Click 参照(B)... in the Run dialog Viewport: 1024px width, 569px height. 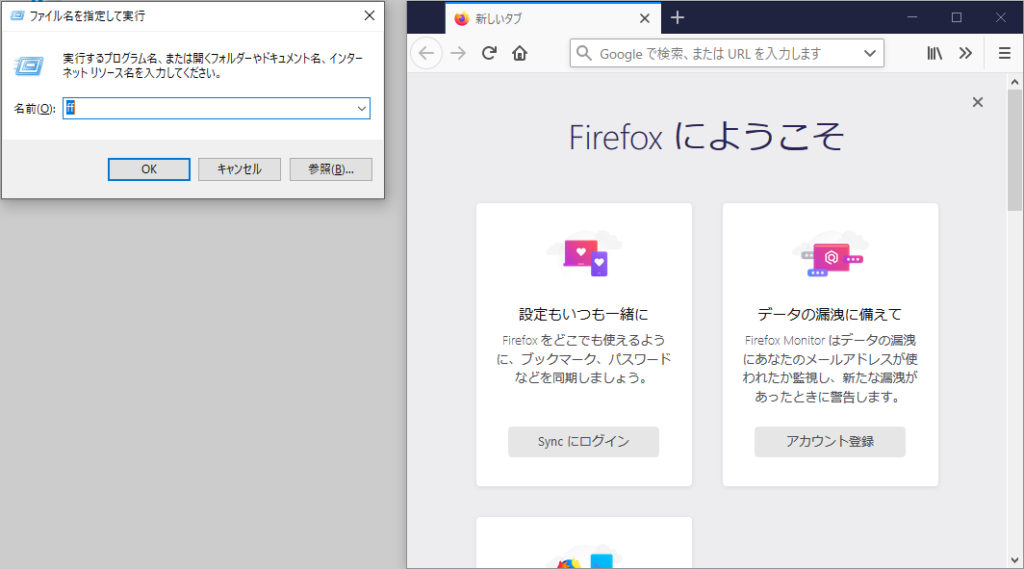click(330, 169)
